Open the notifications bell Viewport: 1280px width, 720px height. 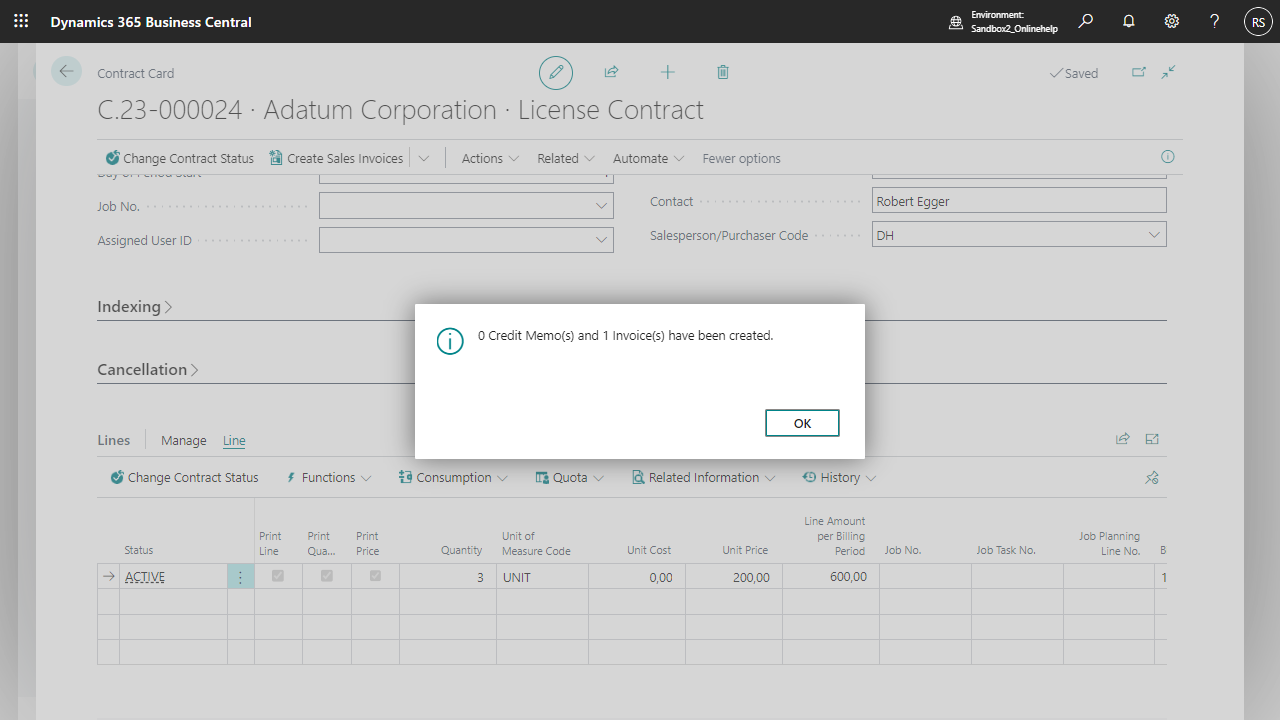pyautogui.click(x=1129, y=21)
